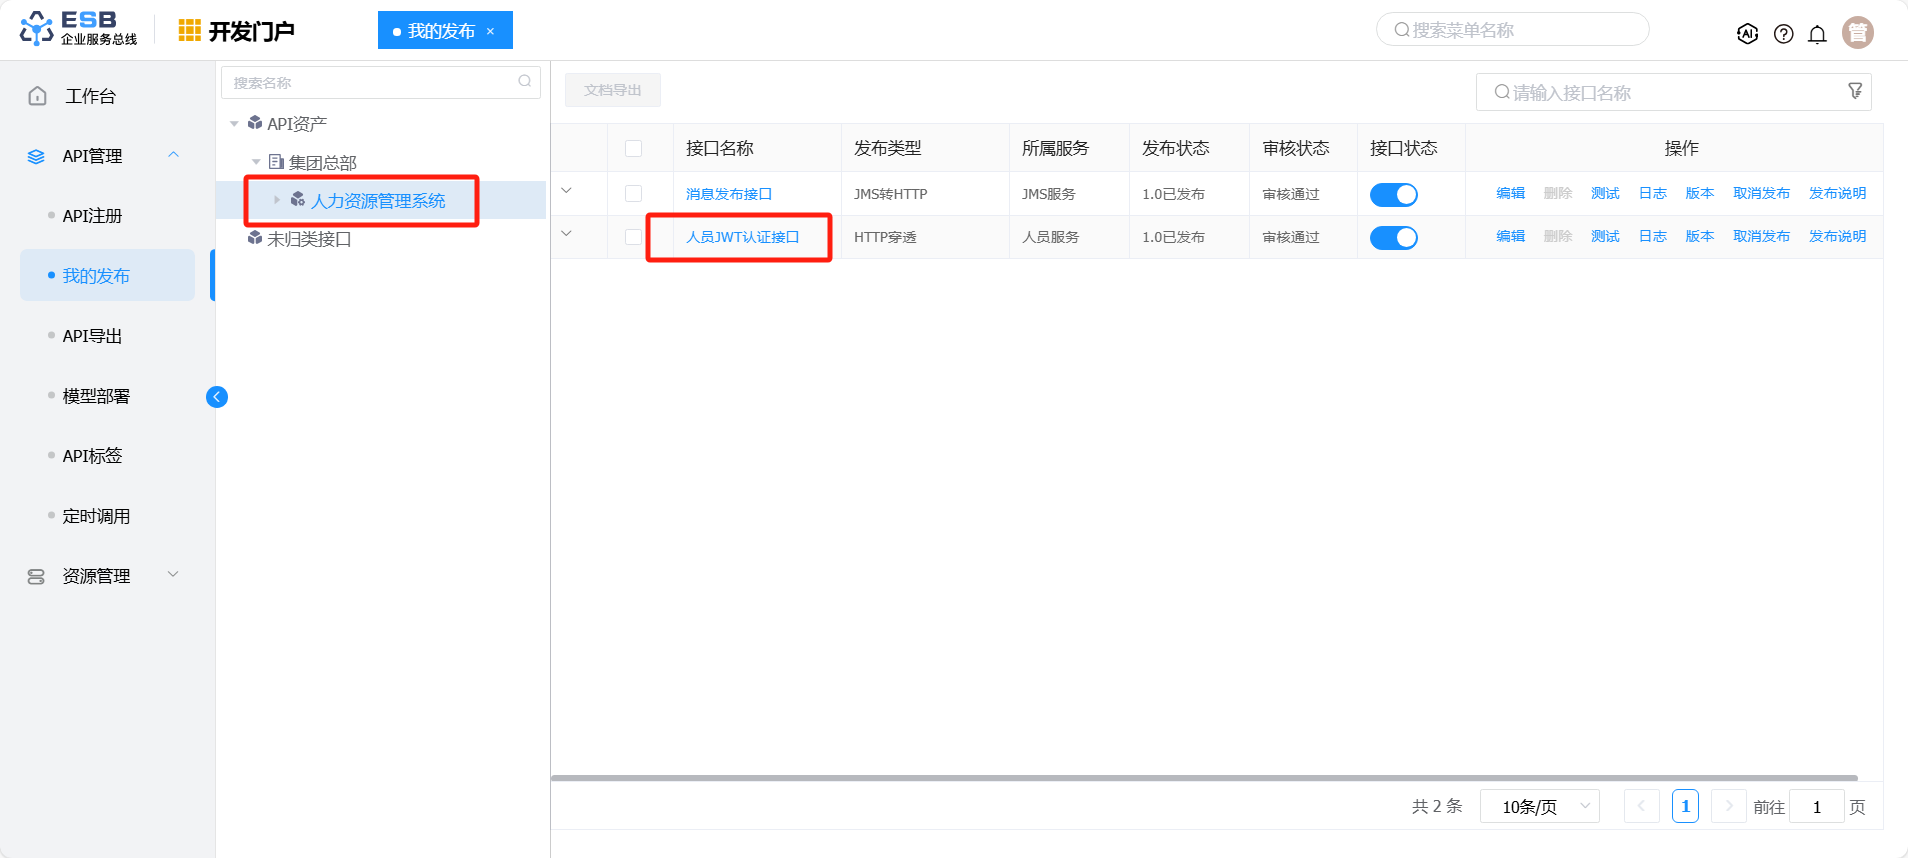Click 版本 for 人员JWT认证接口
The image size is (1908, 858).
(x=1700, y=236)
